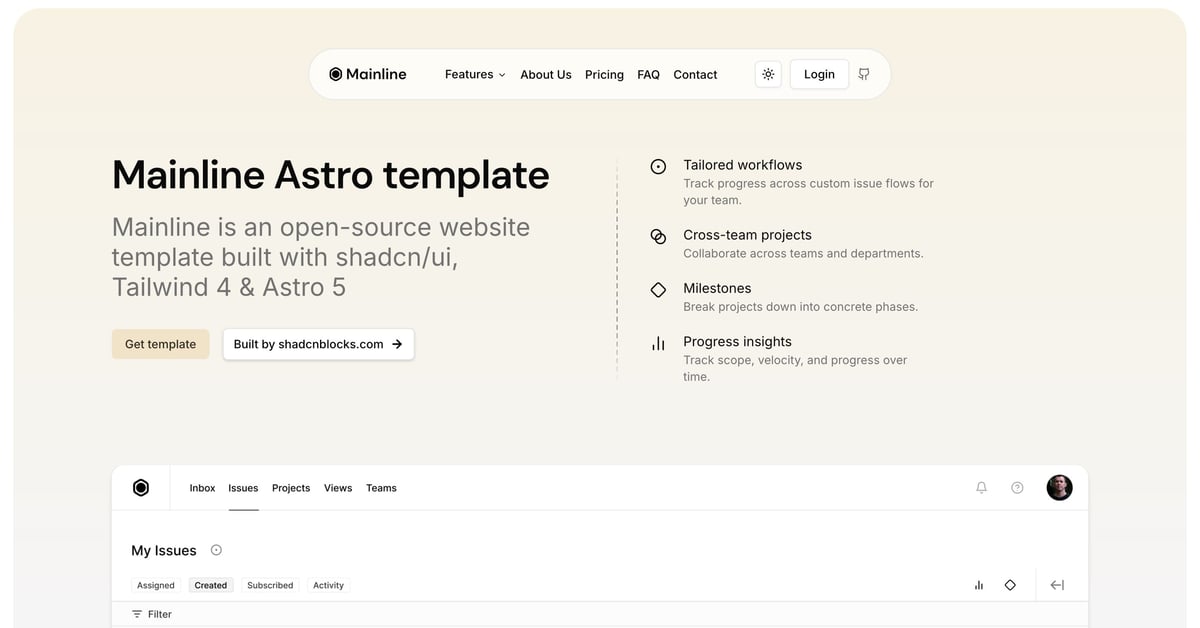
Task: Click the notification bell icon
Action: click(981, 488)
